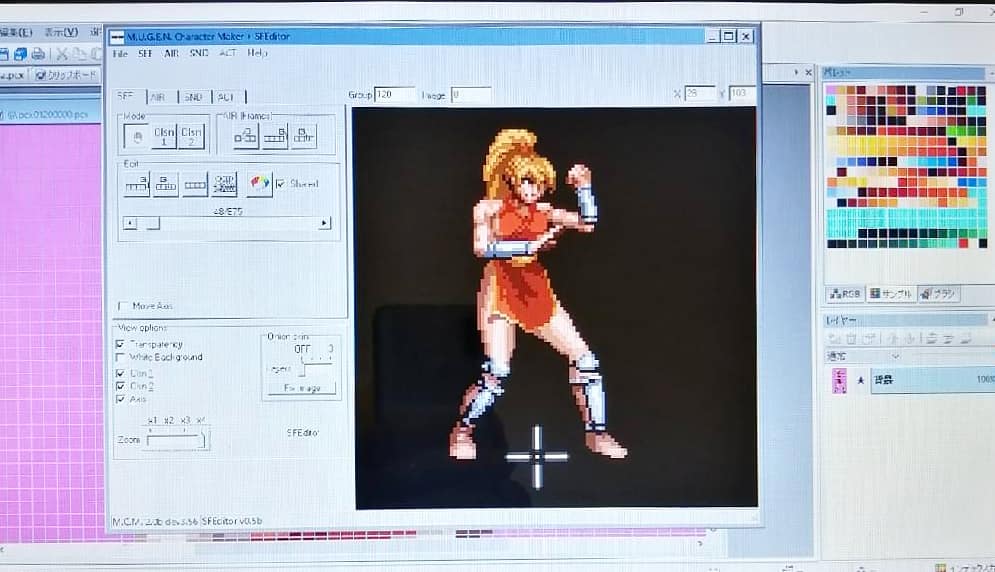Open the 表示(V) menu in background window
This screenshot has width=995, height=572.
click(61, 32)
